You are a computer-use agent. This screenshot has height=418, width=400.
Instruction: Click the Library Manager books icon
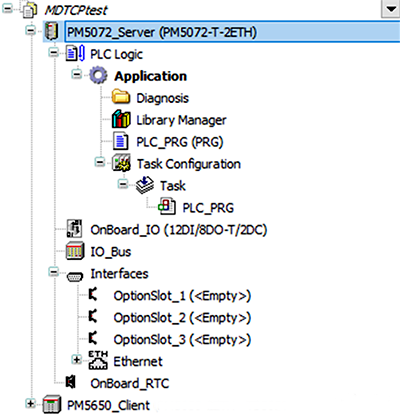tap(121, 119)
